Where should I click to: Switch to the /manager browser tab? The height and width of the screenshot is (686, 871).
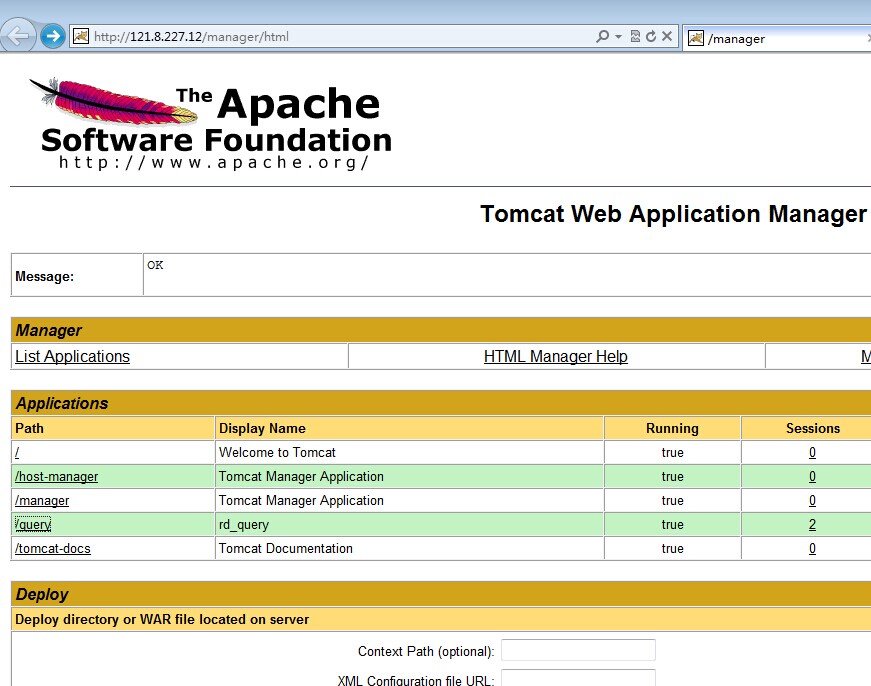coord(777,38)
